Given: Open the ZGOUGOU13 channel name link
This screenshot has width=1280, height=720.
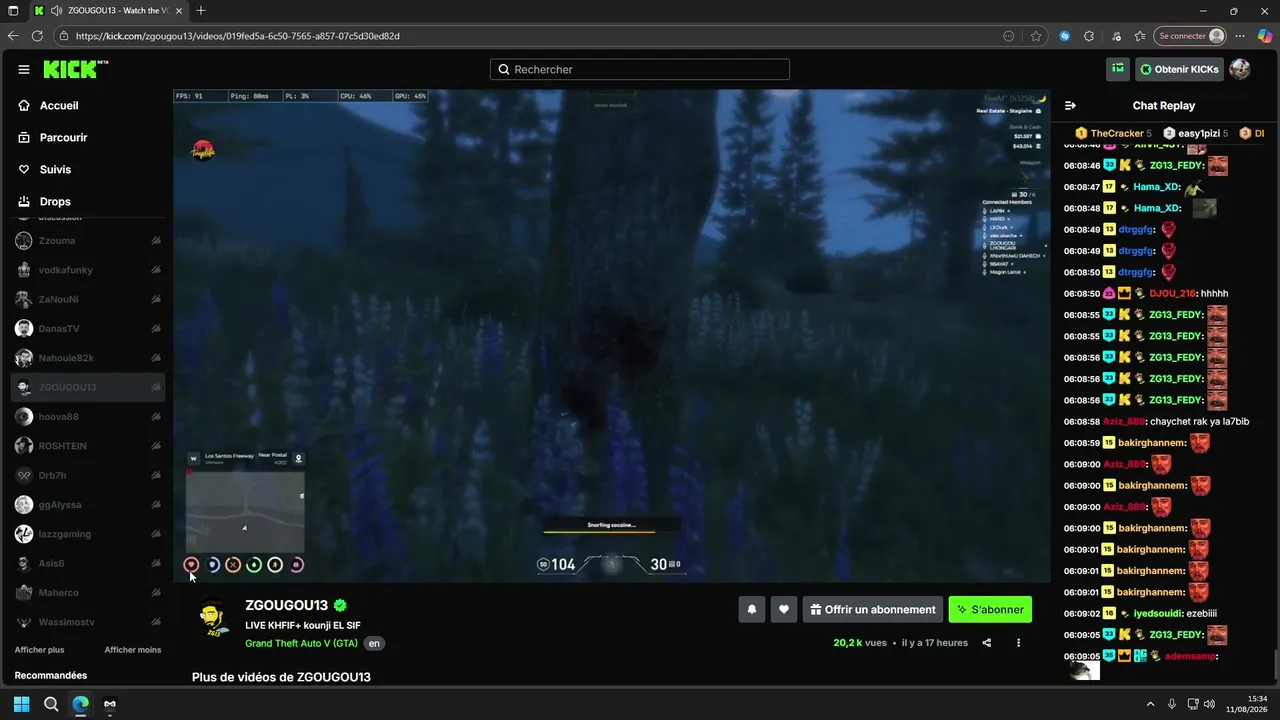Looking at the screenshot, I should click(286, 606).
